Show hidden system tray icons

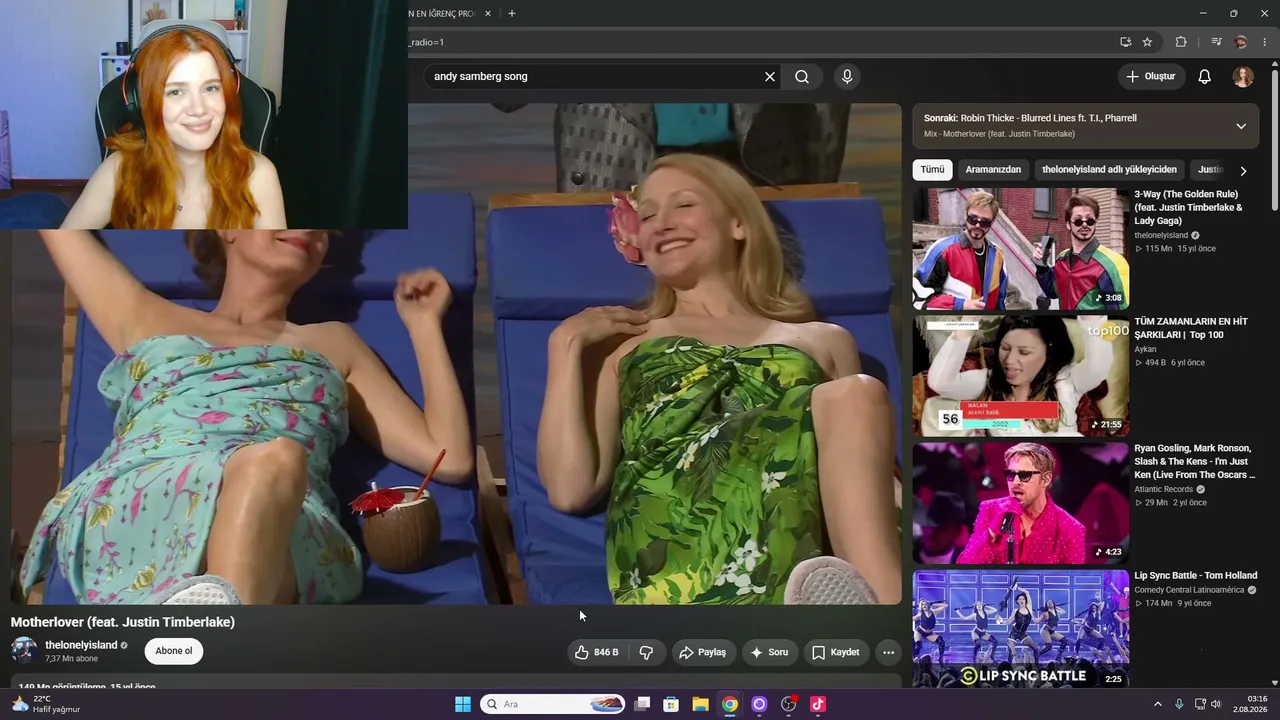pos(1158,704)
